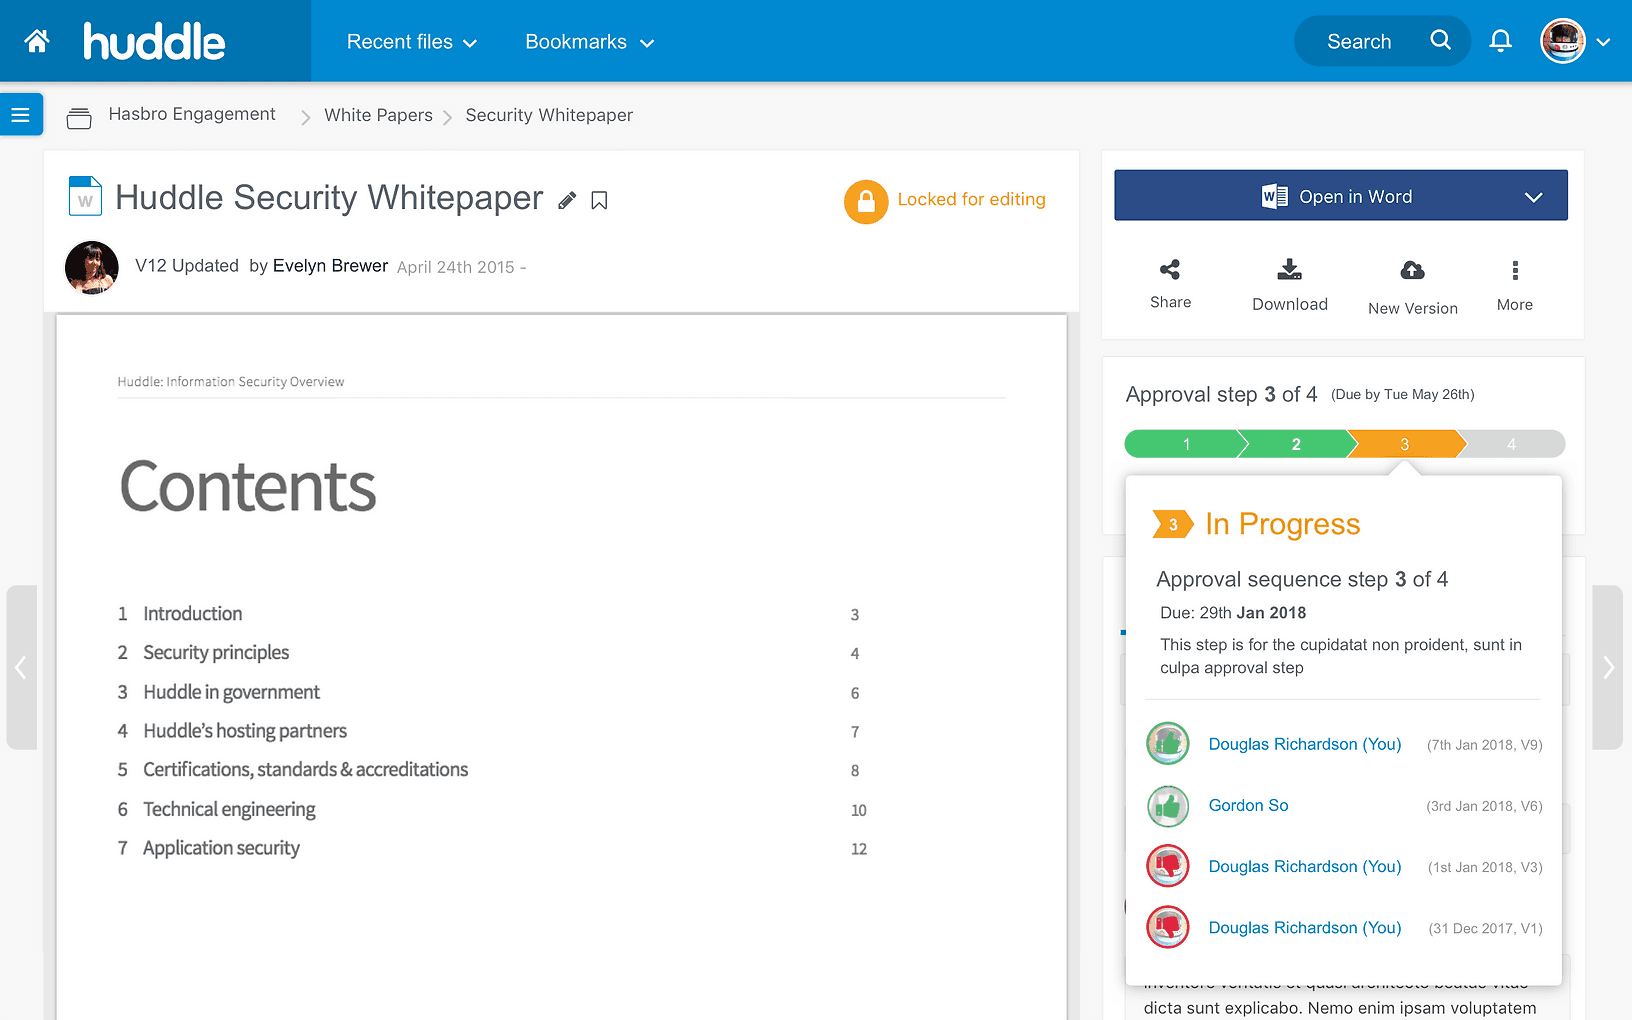The height and width of the screenshot is (1020, 1632).
Task: Click Security principles contents entry
Action: click(216, 653)
